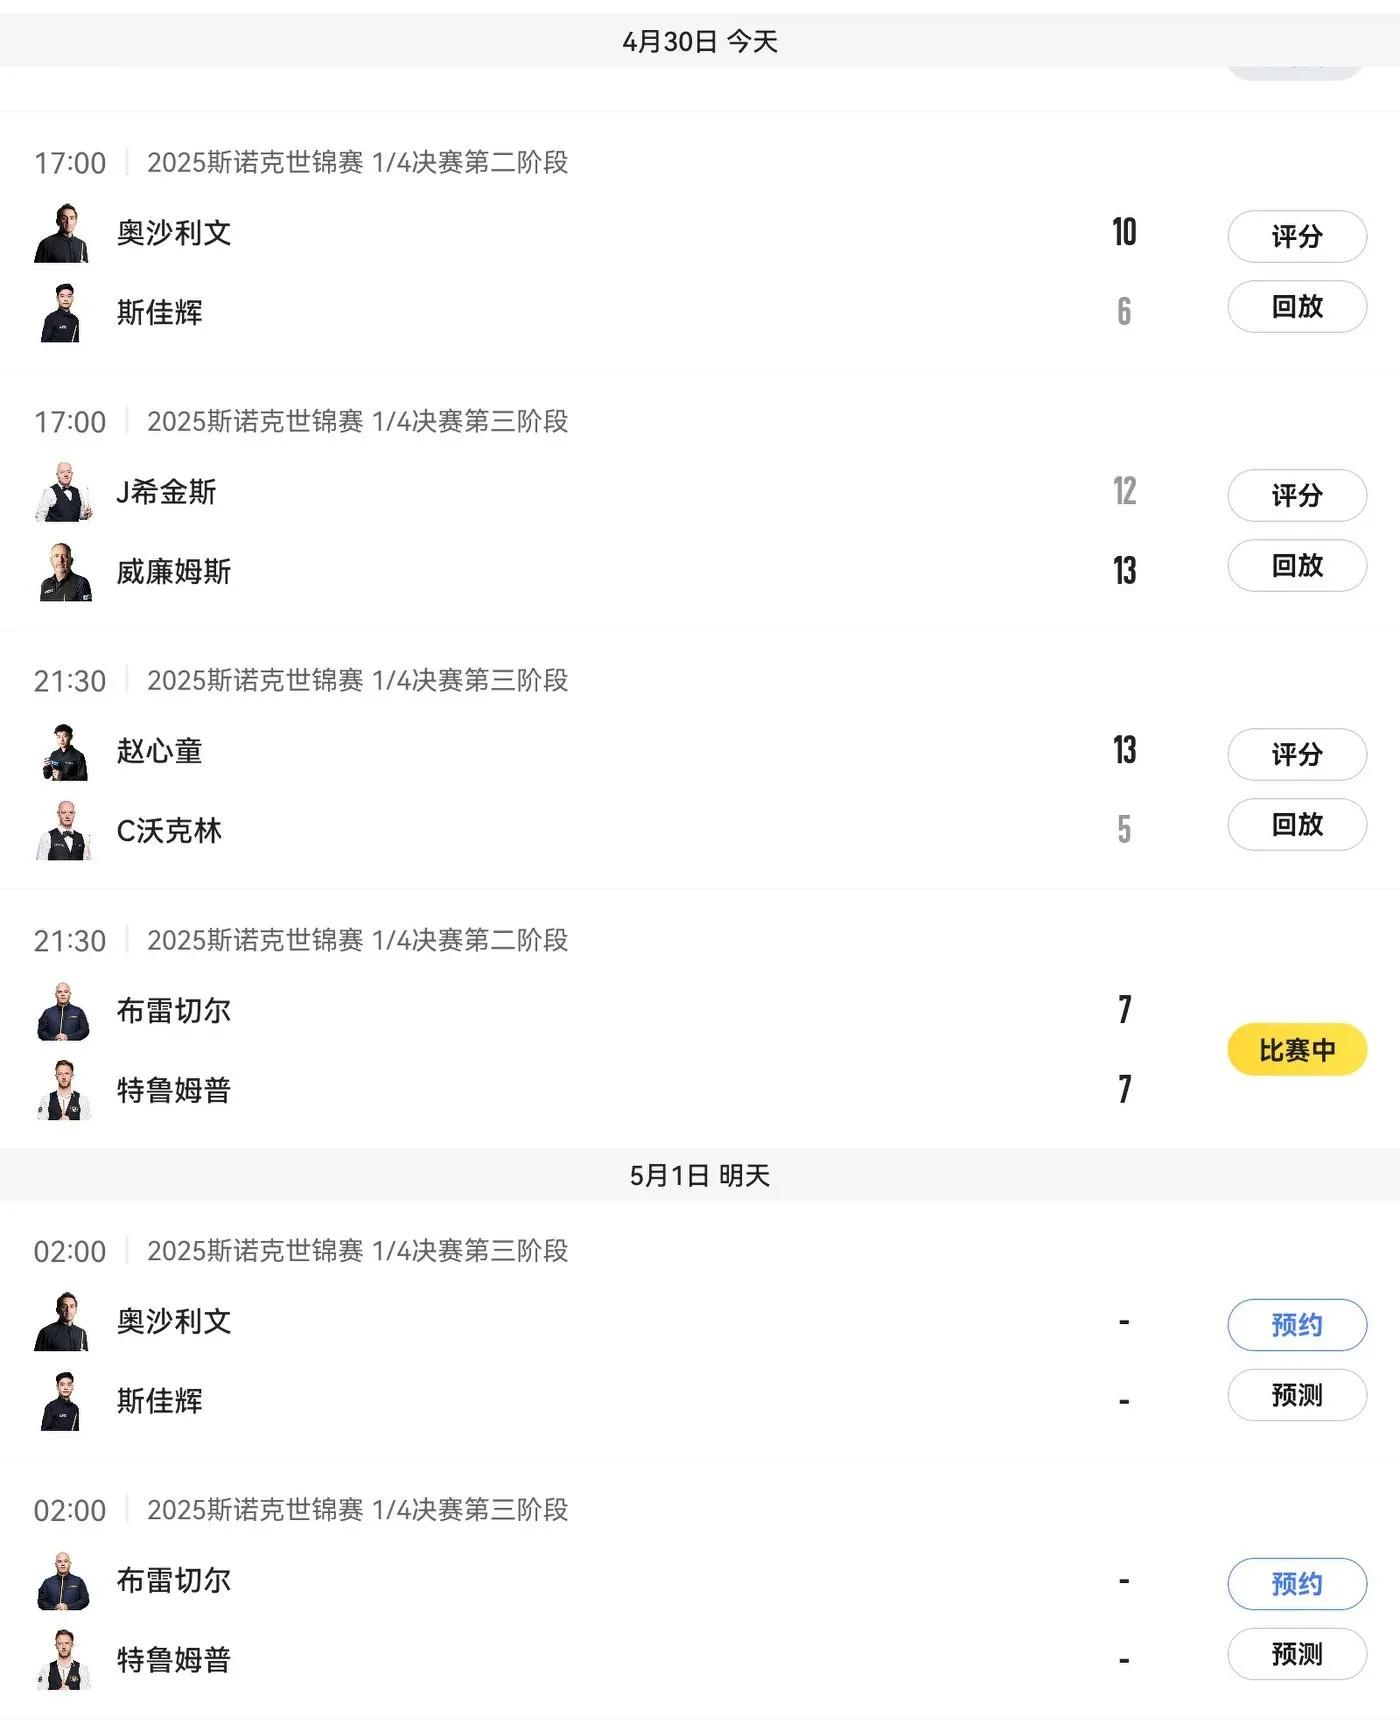Watch 回放 of 奥沙利文 vs 斯佳辉

pyautogui.click(x=1297, y=307)
